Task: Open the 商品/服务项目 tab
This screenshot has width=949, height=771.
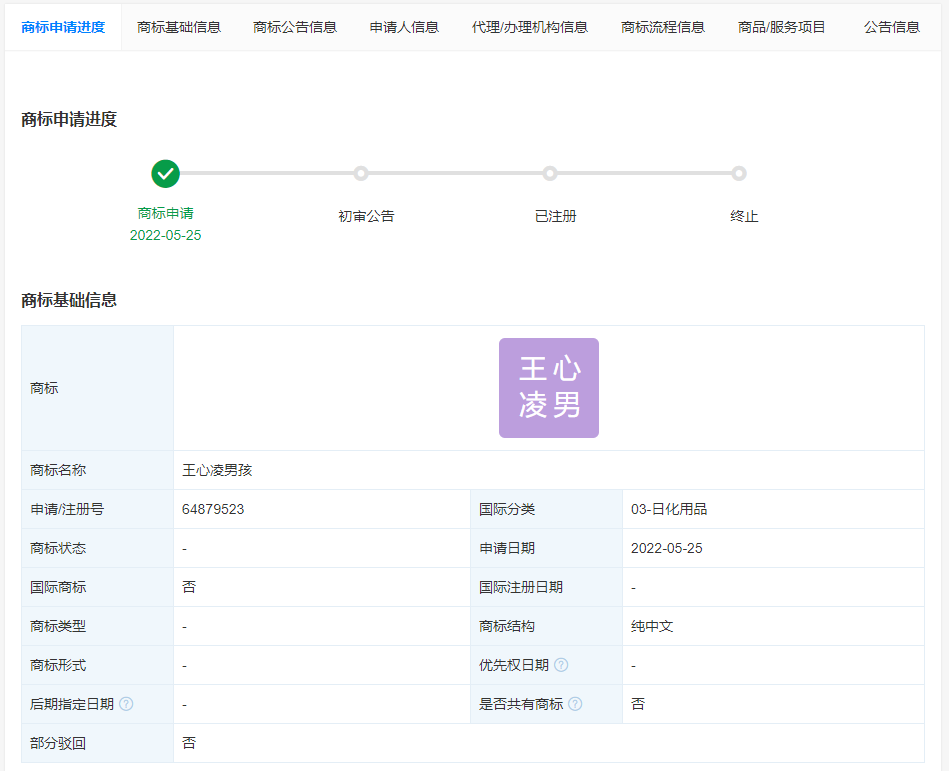Action: (781, 27)
